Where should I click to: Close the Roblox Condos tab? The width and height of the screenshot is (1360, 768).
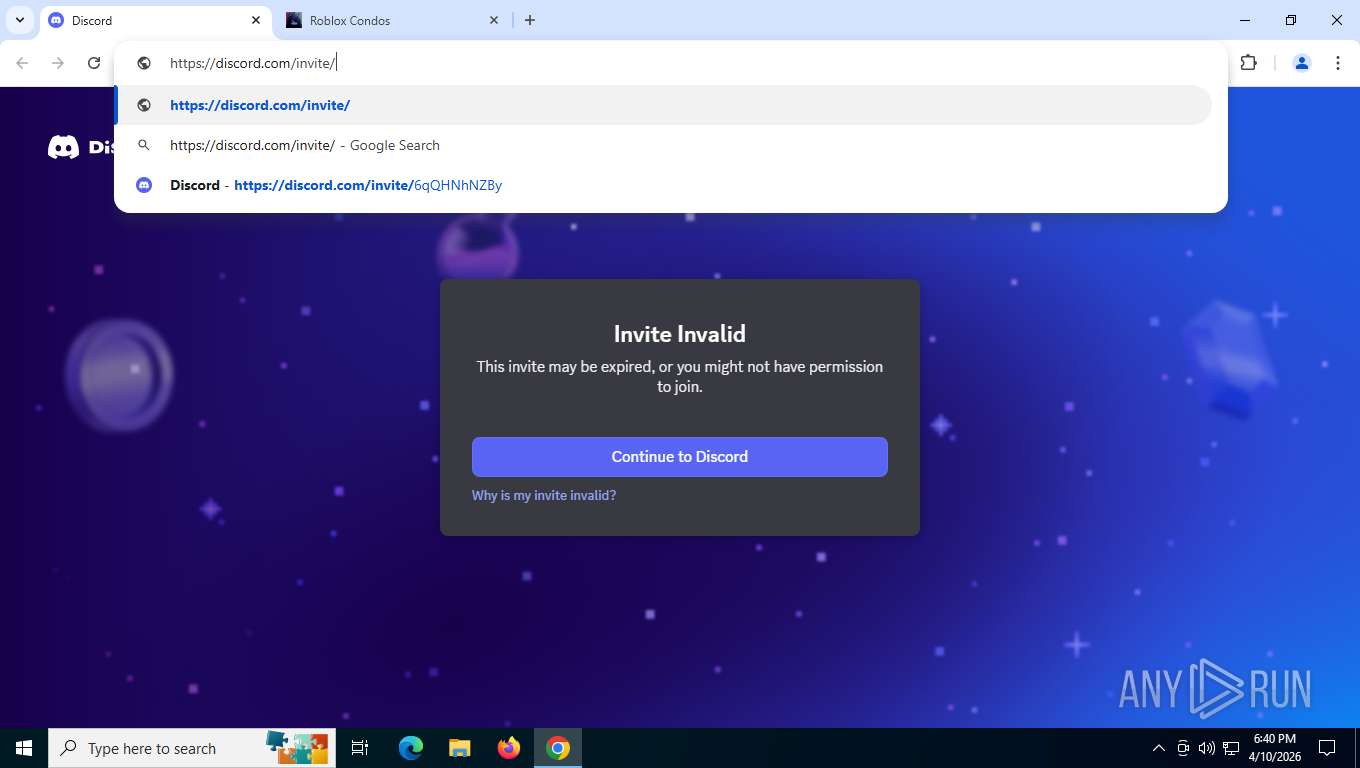(494, 20)
